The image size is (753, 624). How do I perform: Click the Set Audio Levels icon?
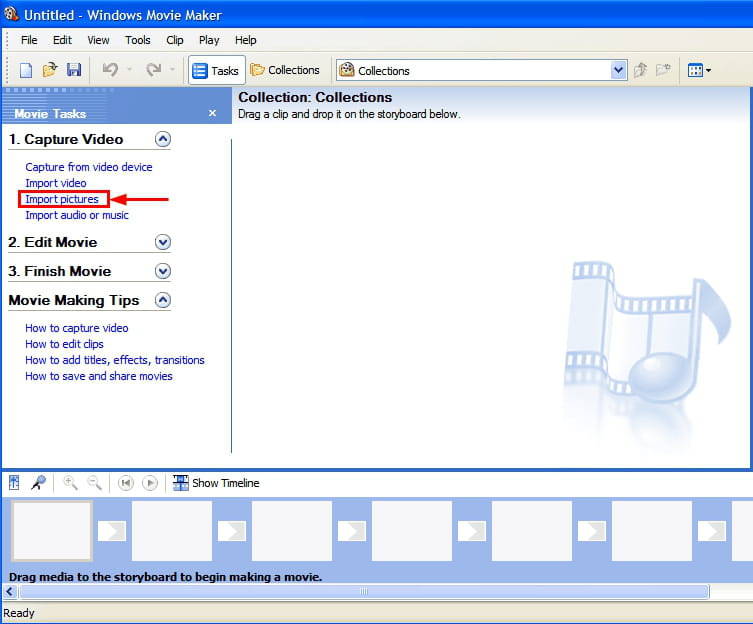(14, 483)
